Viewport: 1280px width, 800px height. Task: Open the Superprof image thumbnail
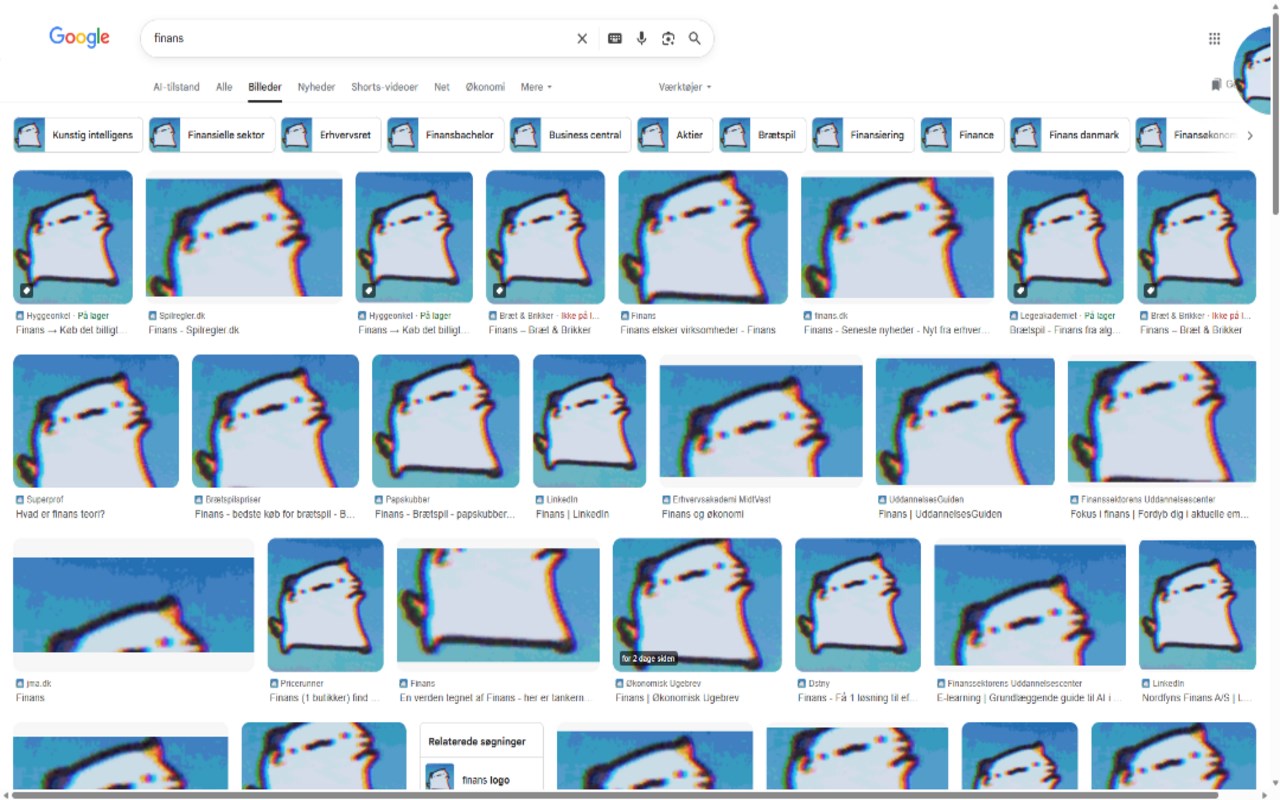click(x=96, y=421)
